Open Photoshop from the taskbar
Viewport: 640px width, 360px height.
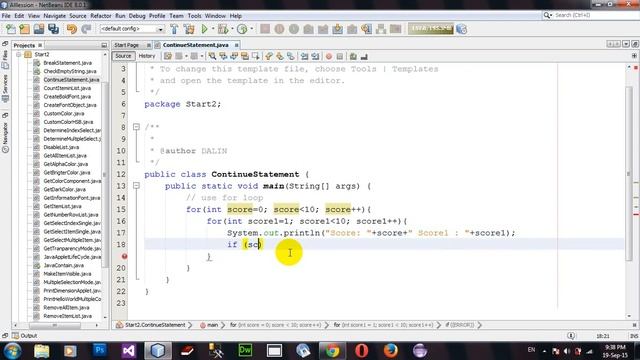coord(100,350)
